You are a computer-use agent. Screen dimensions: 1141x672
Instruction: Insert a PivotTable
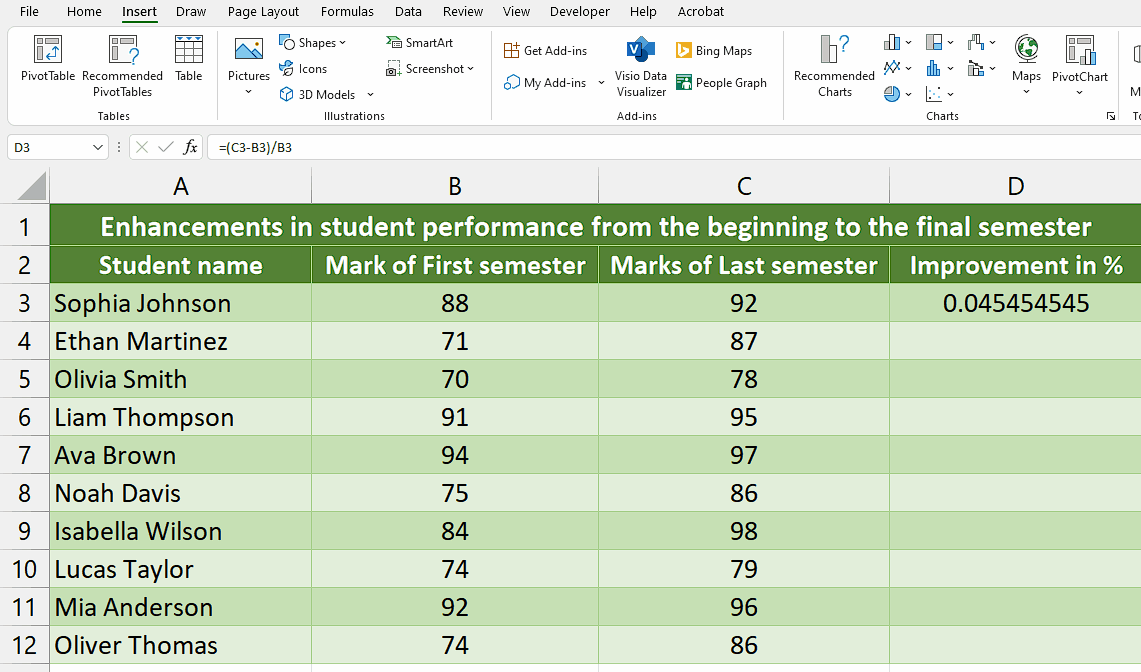click(x=47, y=59)
